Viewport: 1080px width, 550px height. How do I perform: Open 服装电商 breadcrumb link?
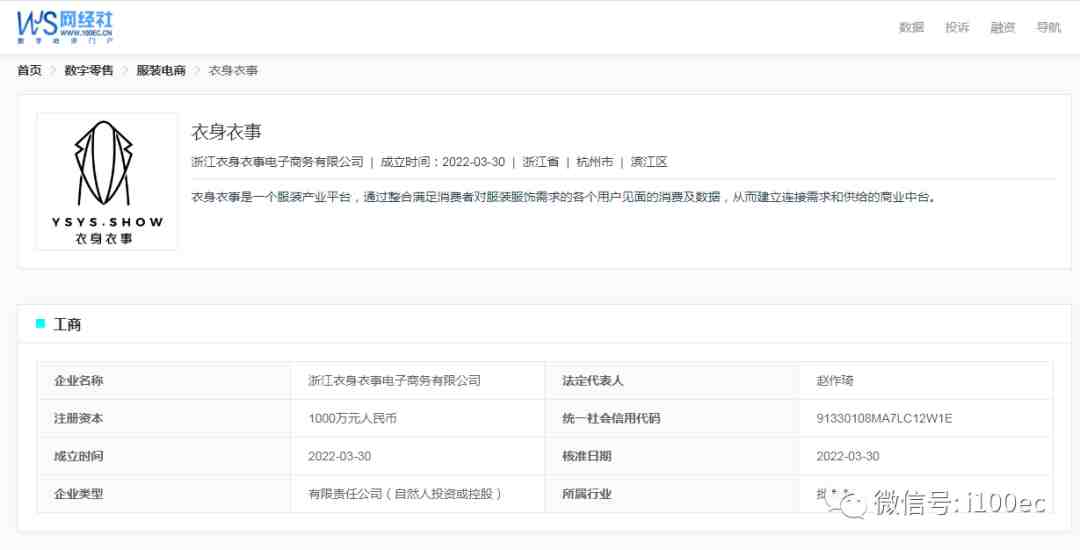pos(161,70)
